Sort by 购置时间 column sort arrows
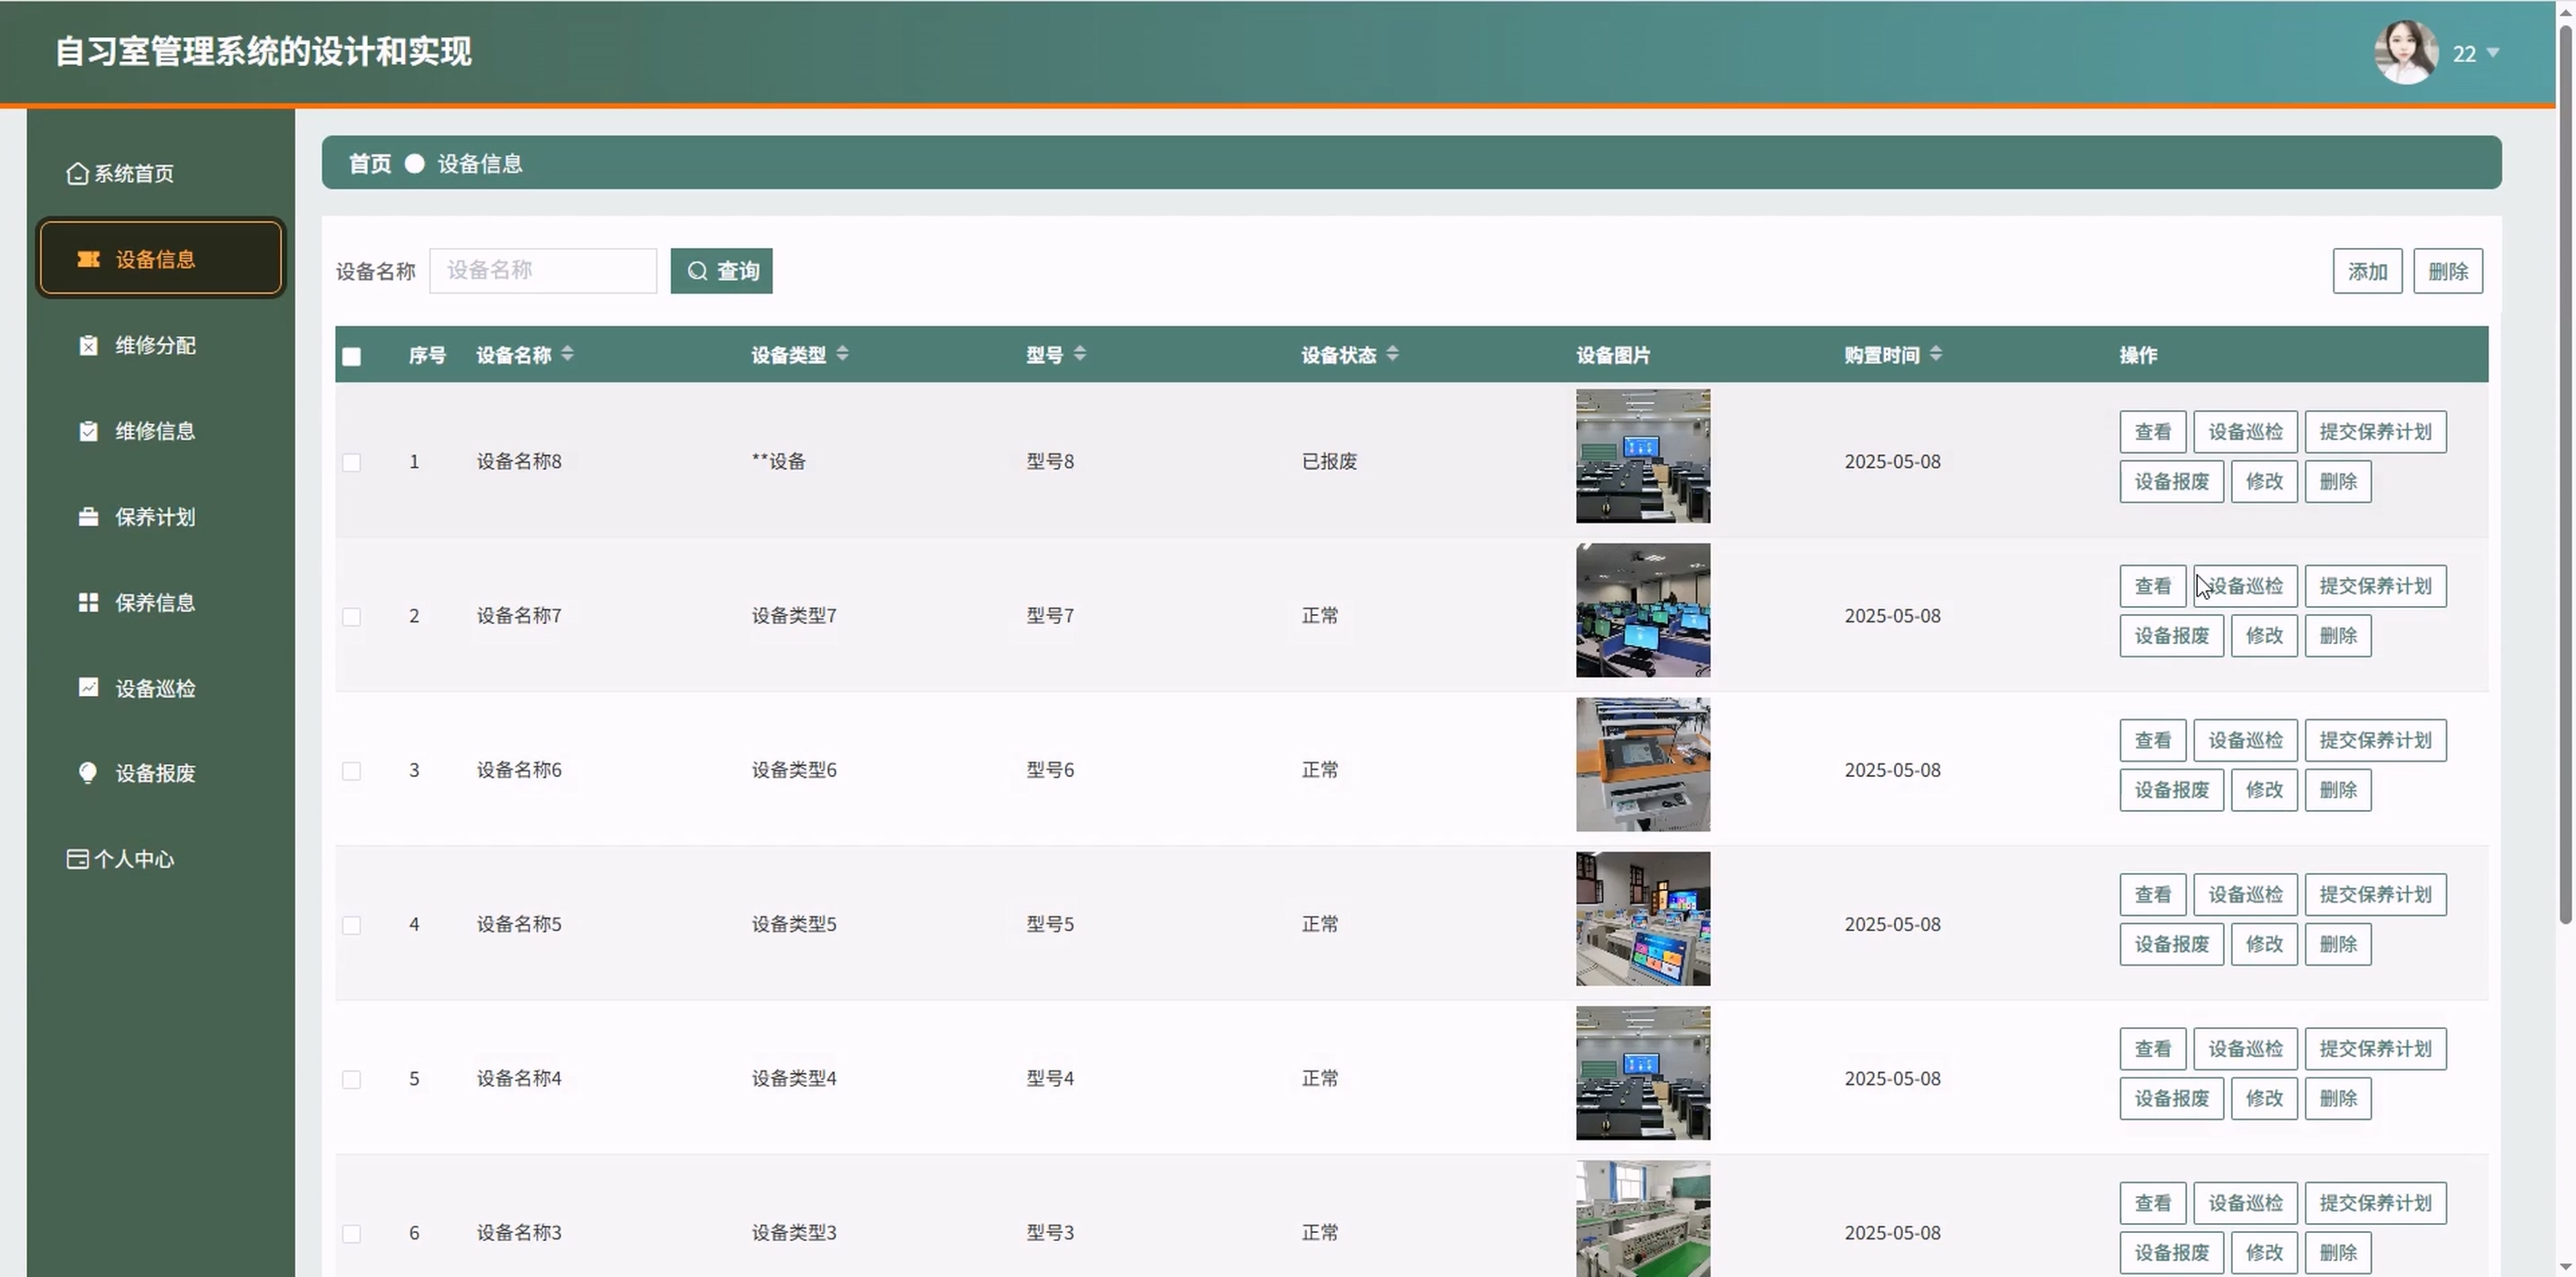Image resolution: width=2576 pixels, height=1277 pixels. coord(1936,354)
